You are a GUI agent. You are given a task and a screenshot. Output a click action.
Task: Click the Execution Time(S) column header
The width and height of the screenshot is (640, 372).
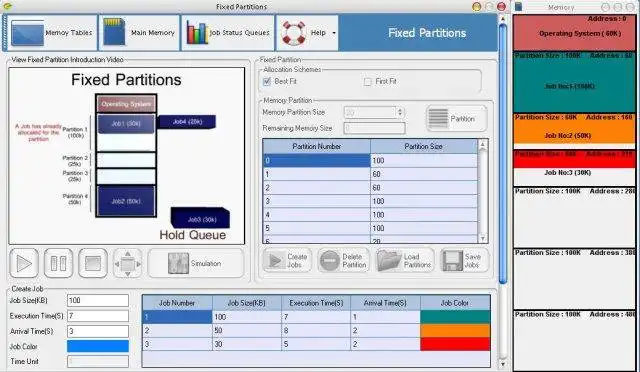click(316, 303)
